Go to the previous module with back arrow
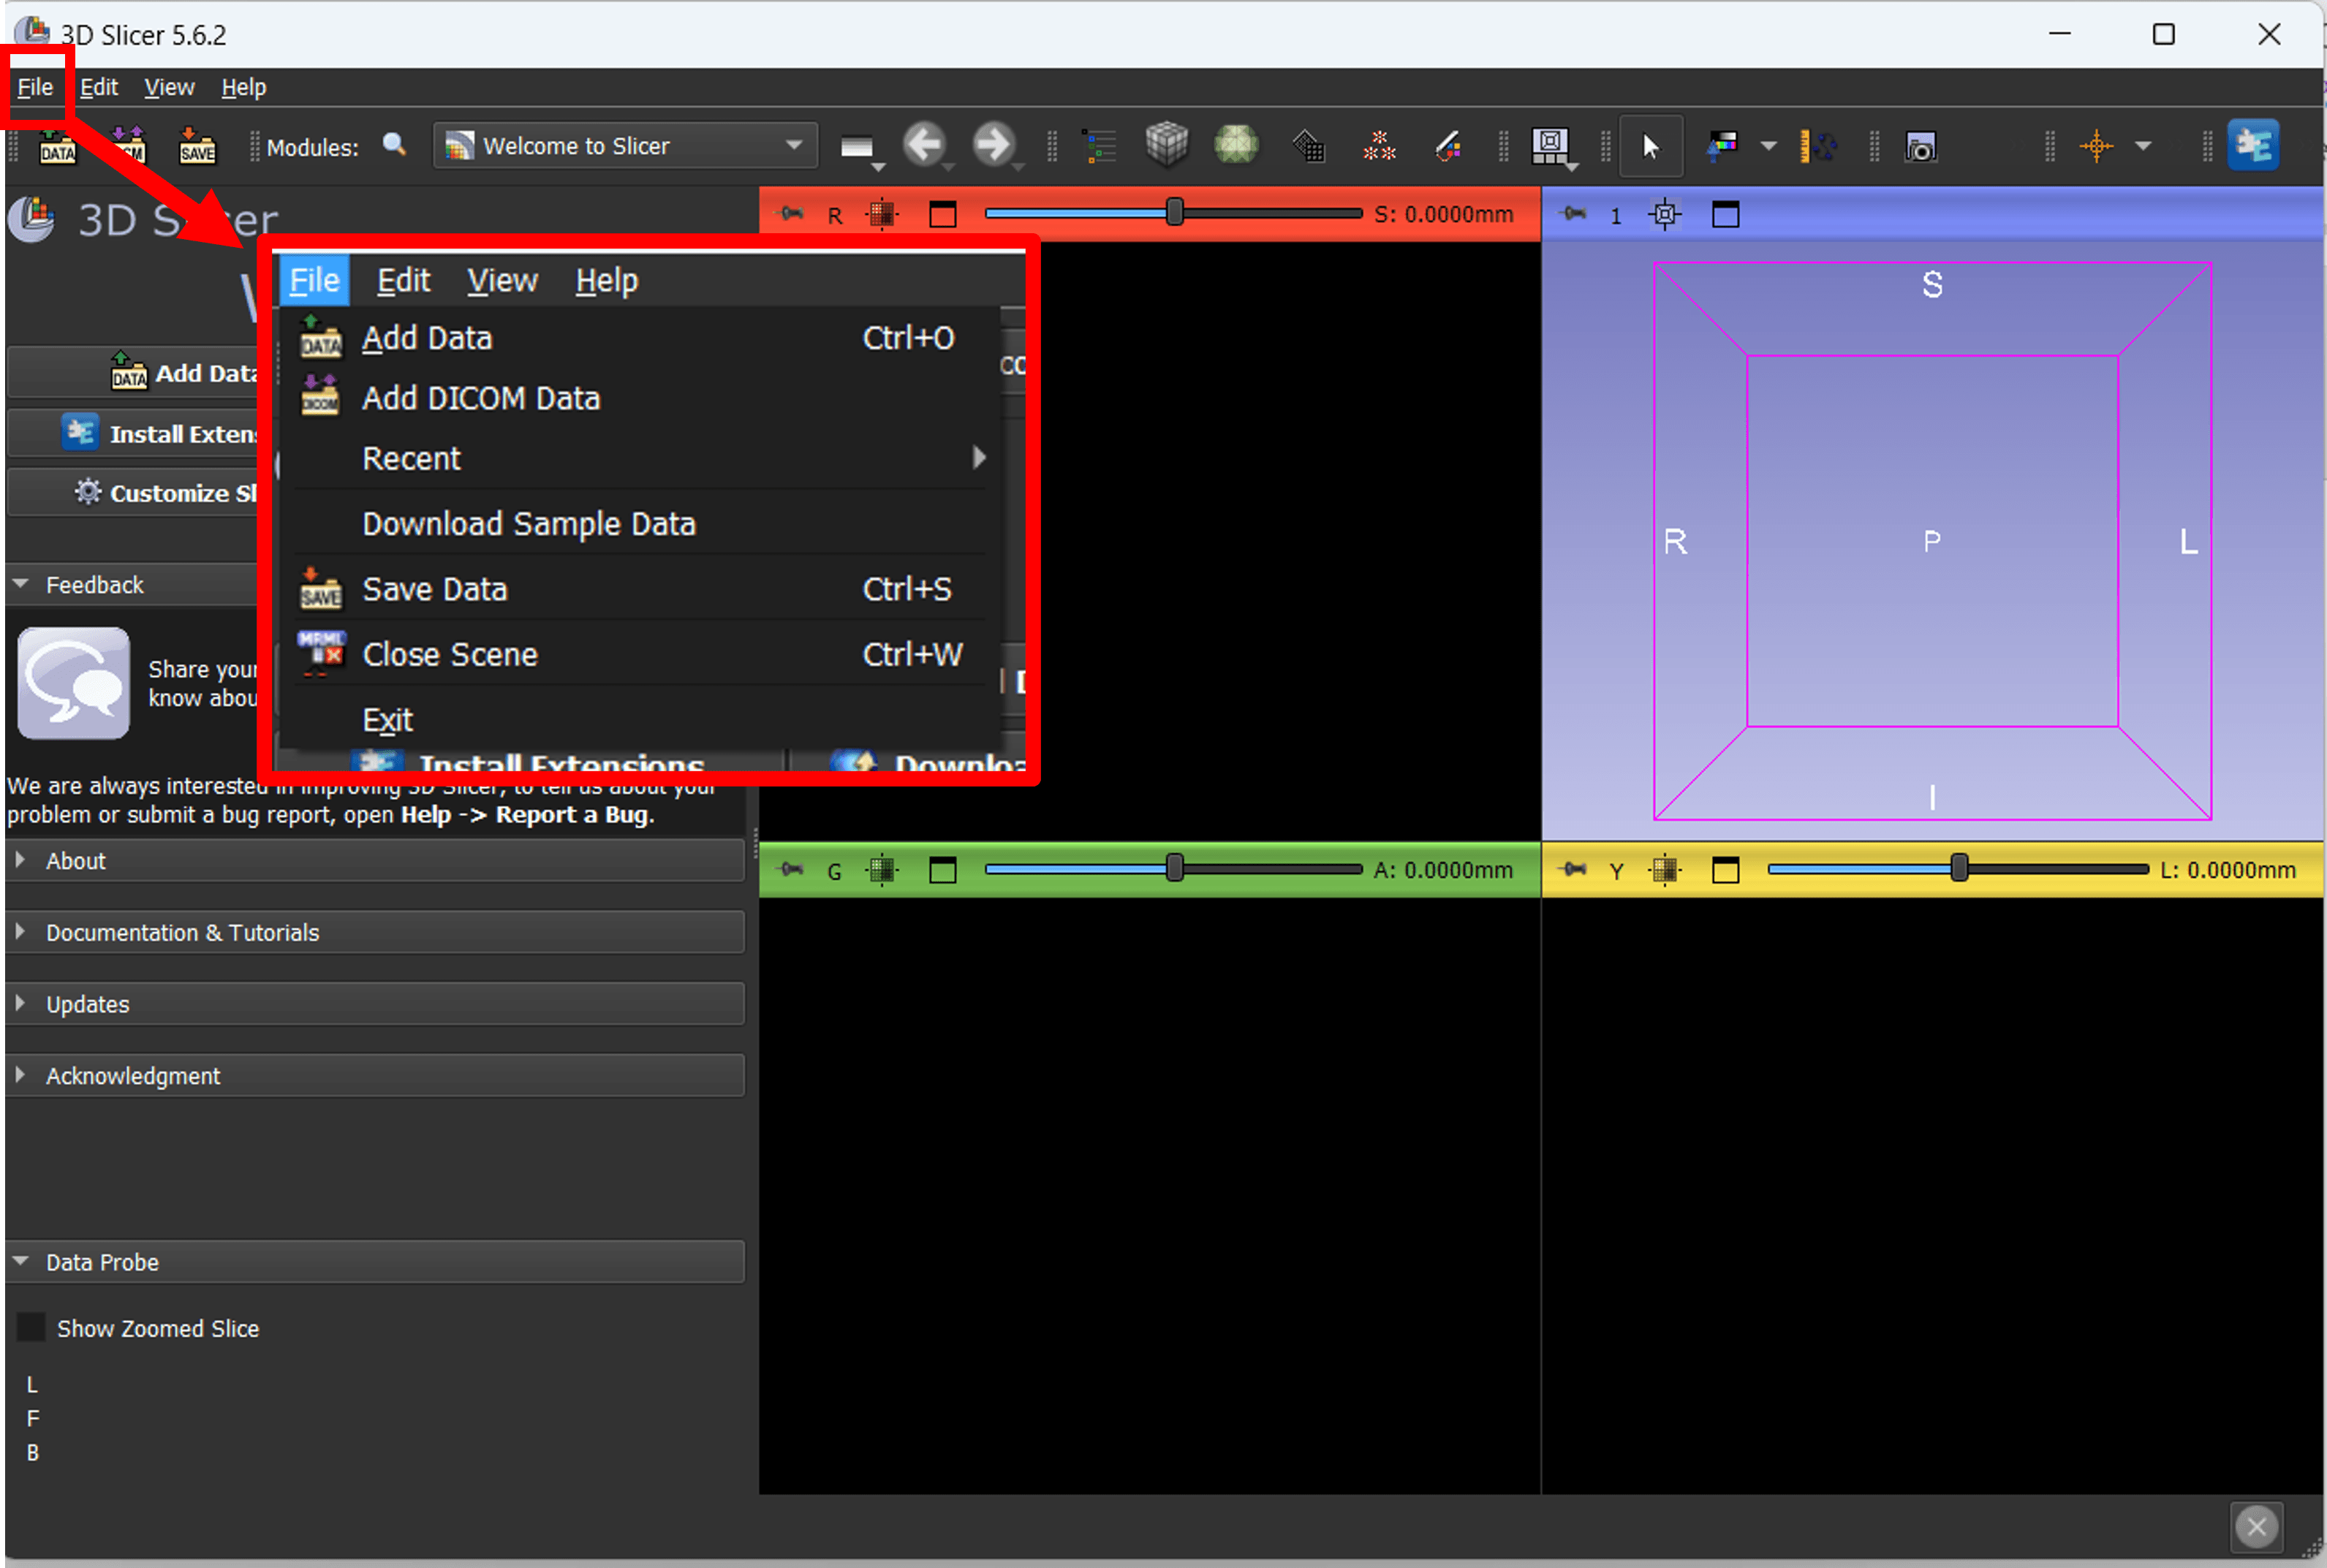The width and height of the screenshot is (2327, 1568). 924,145
